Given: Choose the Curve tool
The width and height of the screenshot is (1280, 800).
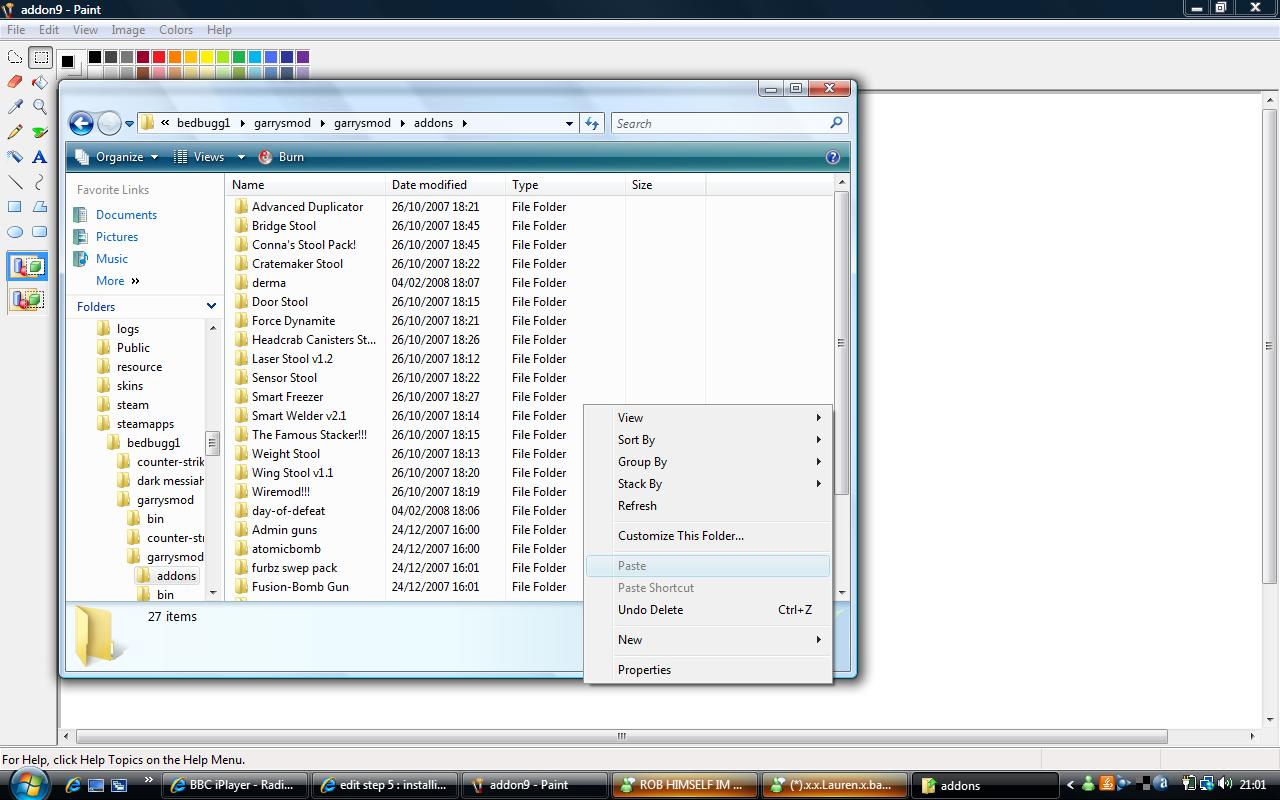Looking at the screenshot, I should click(40, 182).
